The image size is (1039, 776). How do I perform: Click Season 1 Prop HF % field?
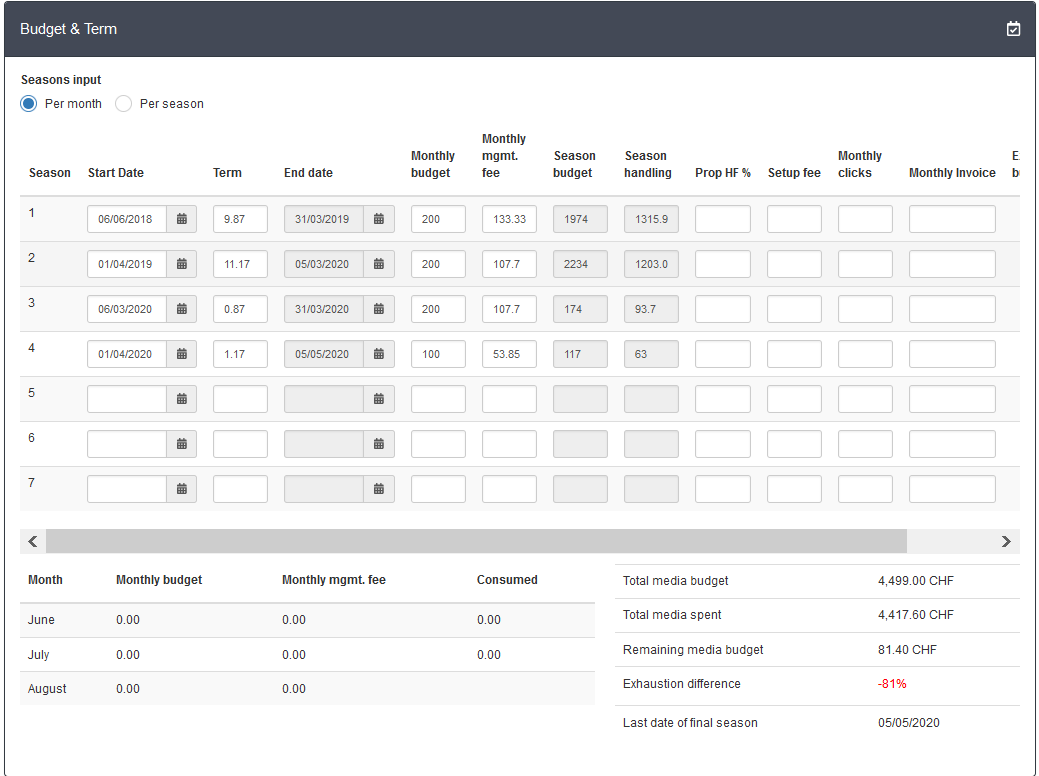[722, 219]
